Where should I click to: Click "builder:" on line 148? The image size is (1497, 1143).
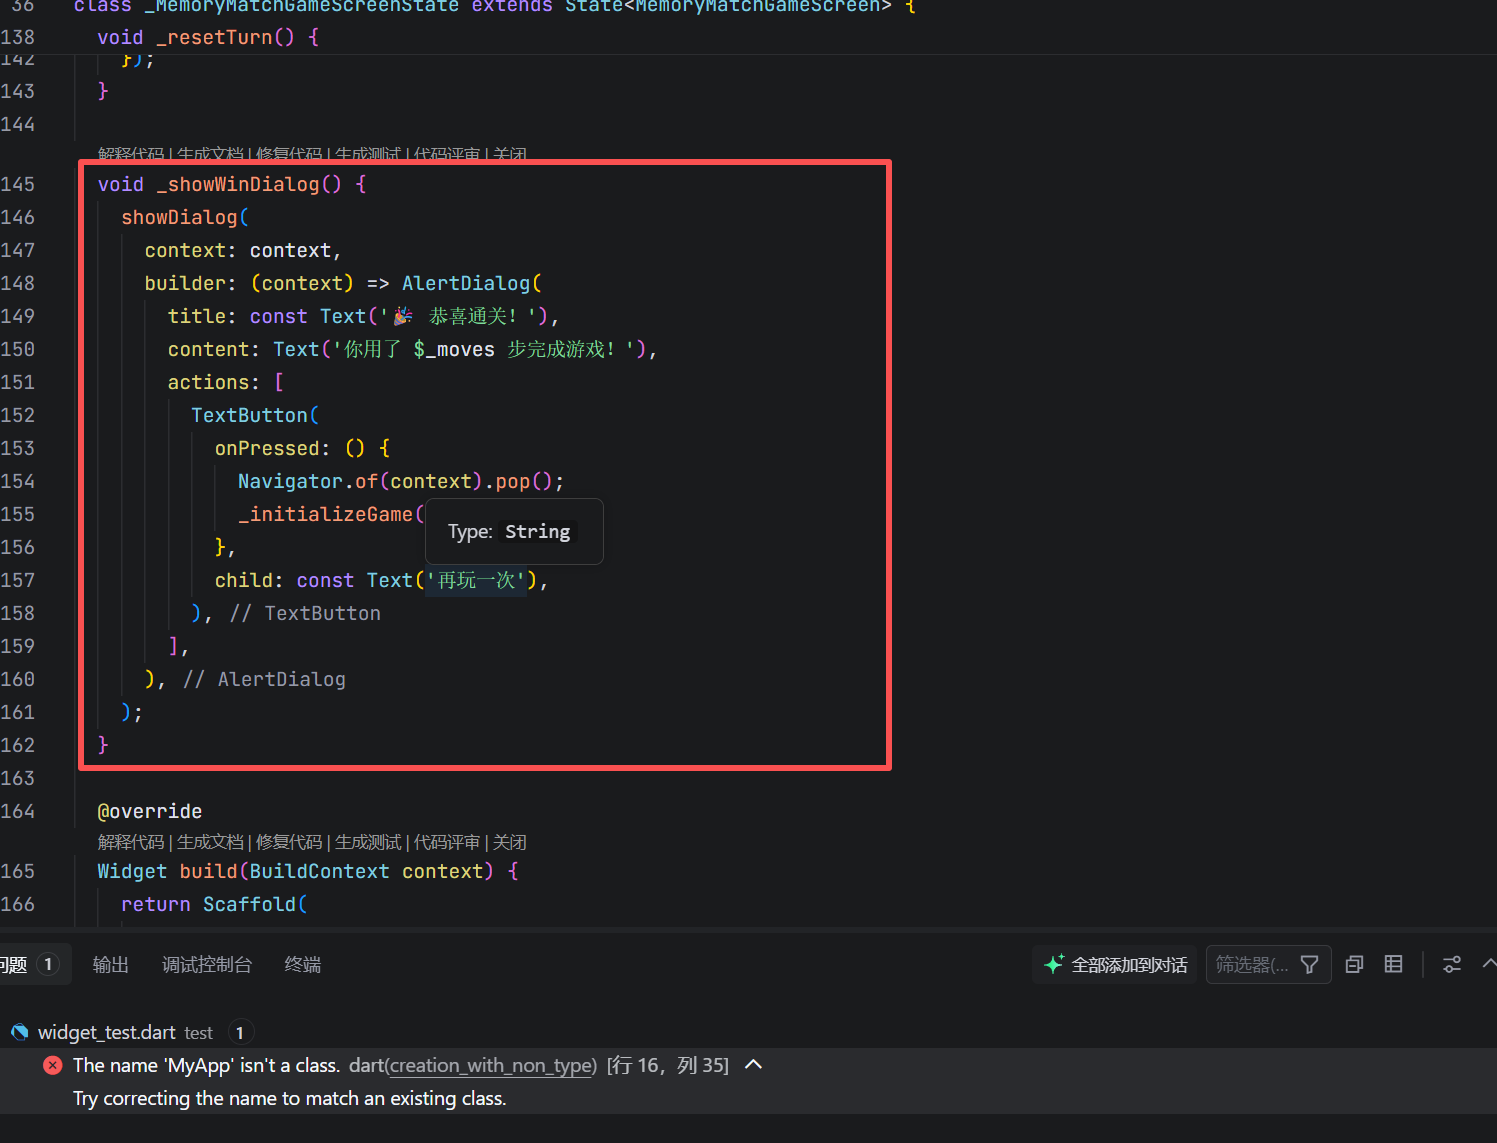pos(191,283)
